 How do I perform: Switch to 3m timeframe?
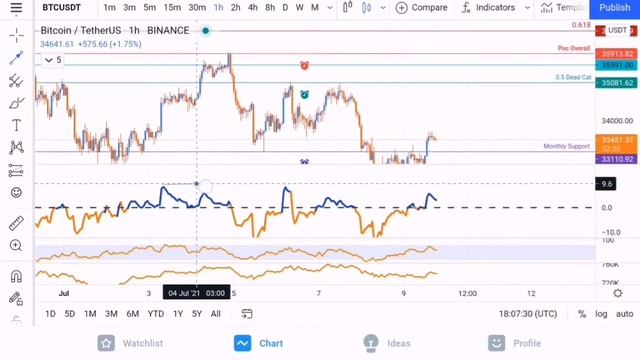click(x=129, y=7)
